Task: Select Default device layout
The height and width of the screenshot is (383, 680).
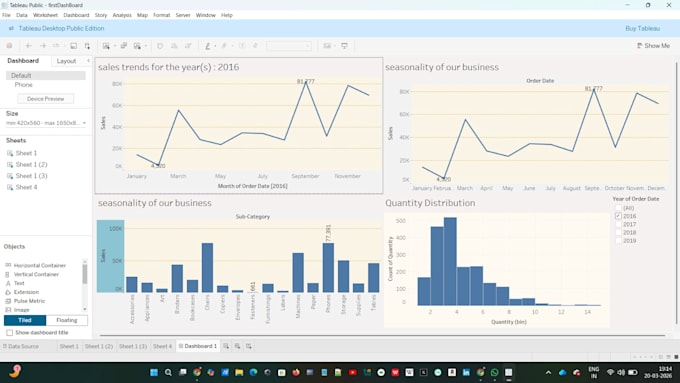Action: (46, 75)
